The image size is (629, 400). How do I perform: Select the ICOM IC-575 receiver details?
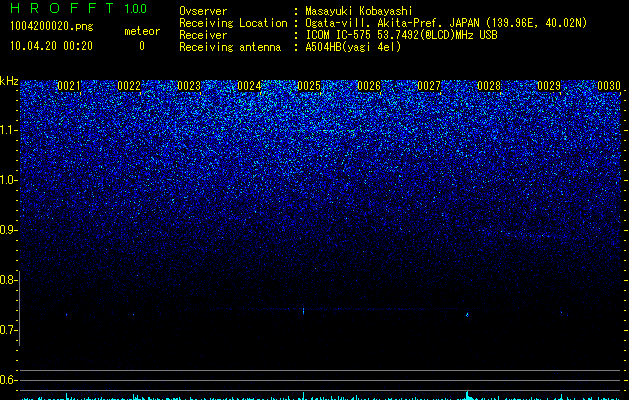pos(401,35)
